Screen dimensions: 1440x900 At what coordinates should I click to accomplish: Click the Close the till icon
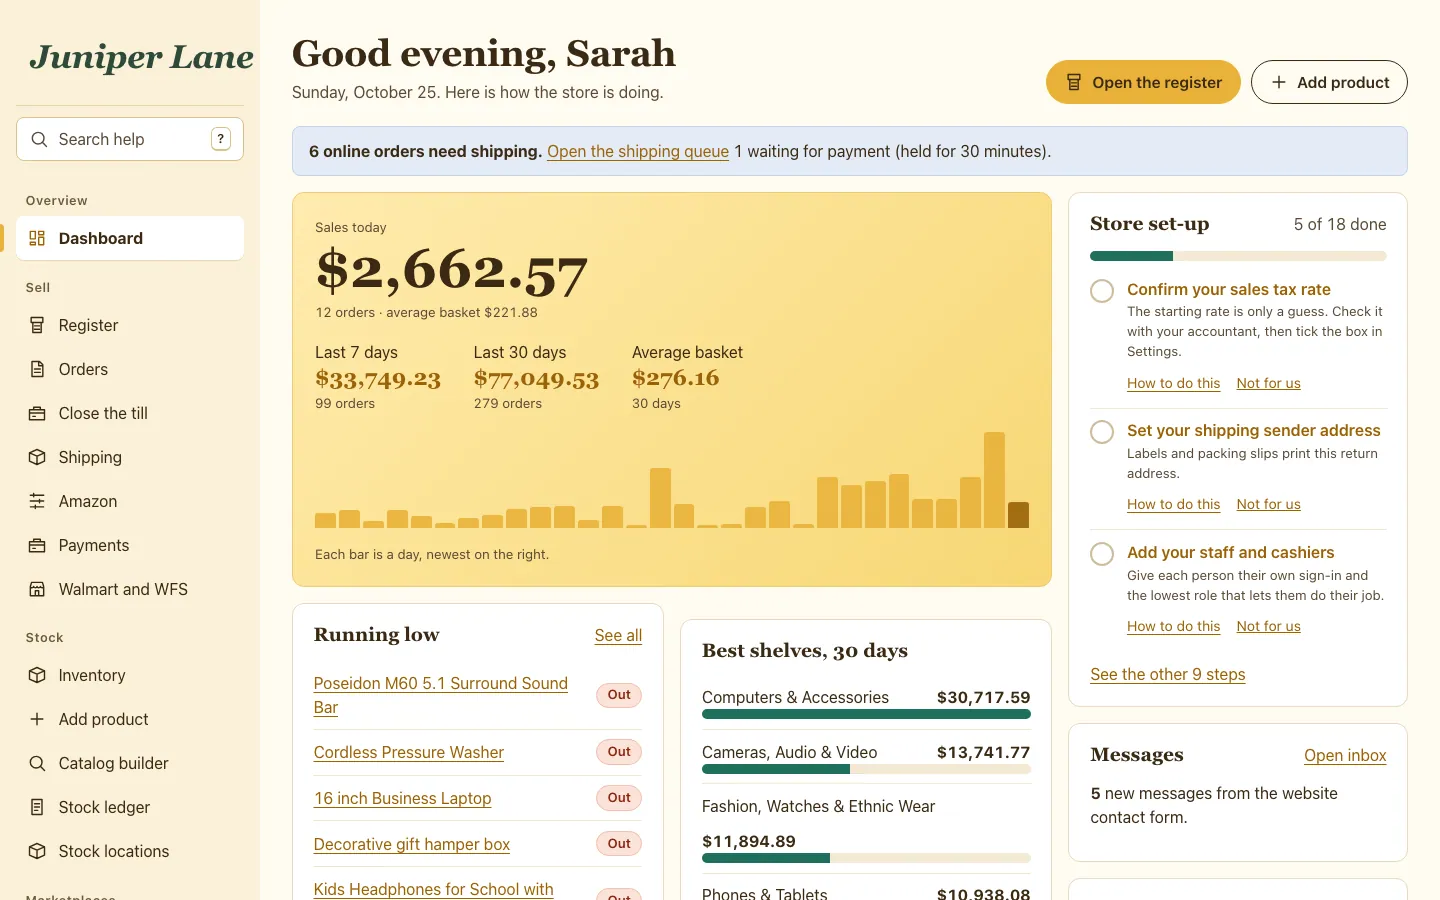pyautogui.click(x=37, y=413)
